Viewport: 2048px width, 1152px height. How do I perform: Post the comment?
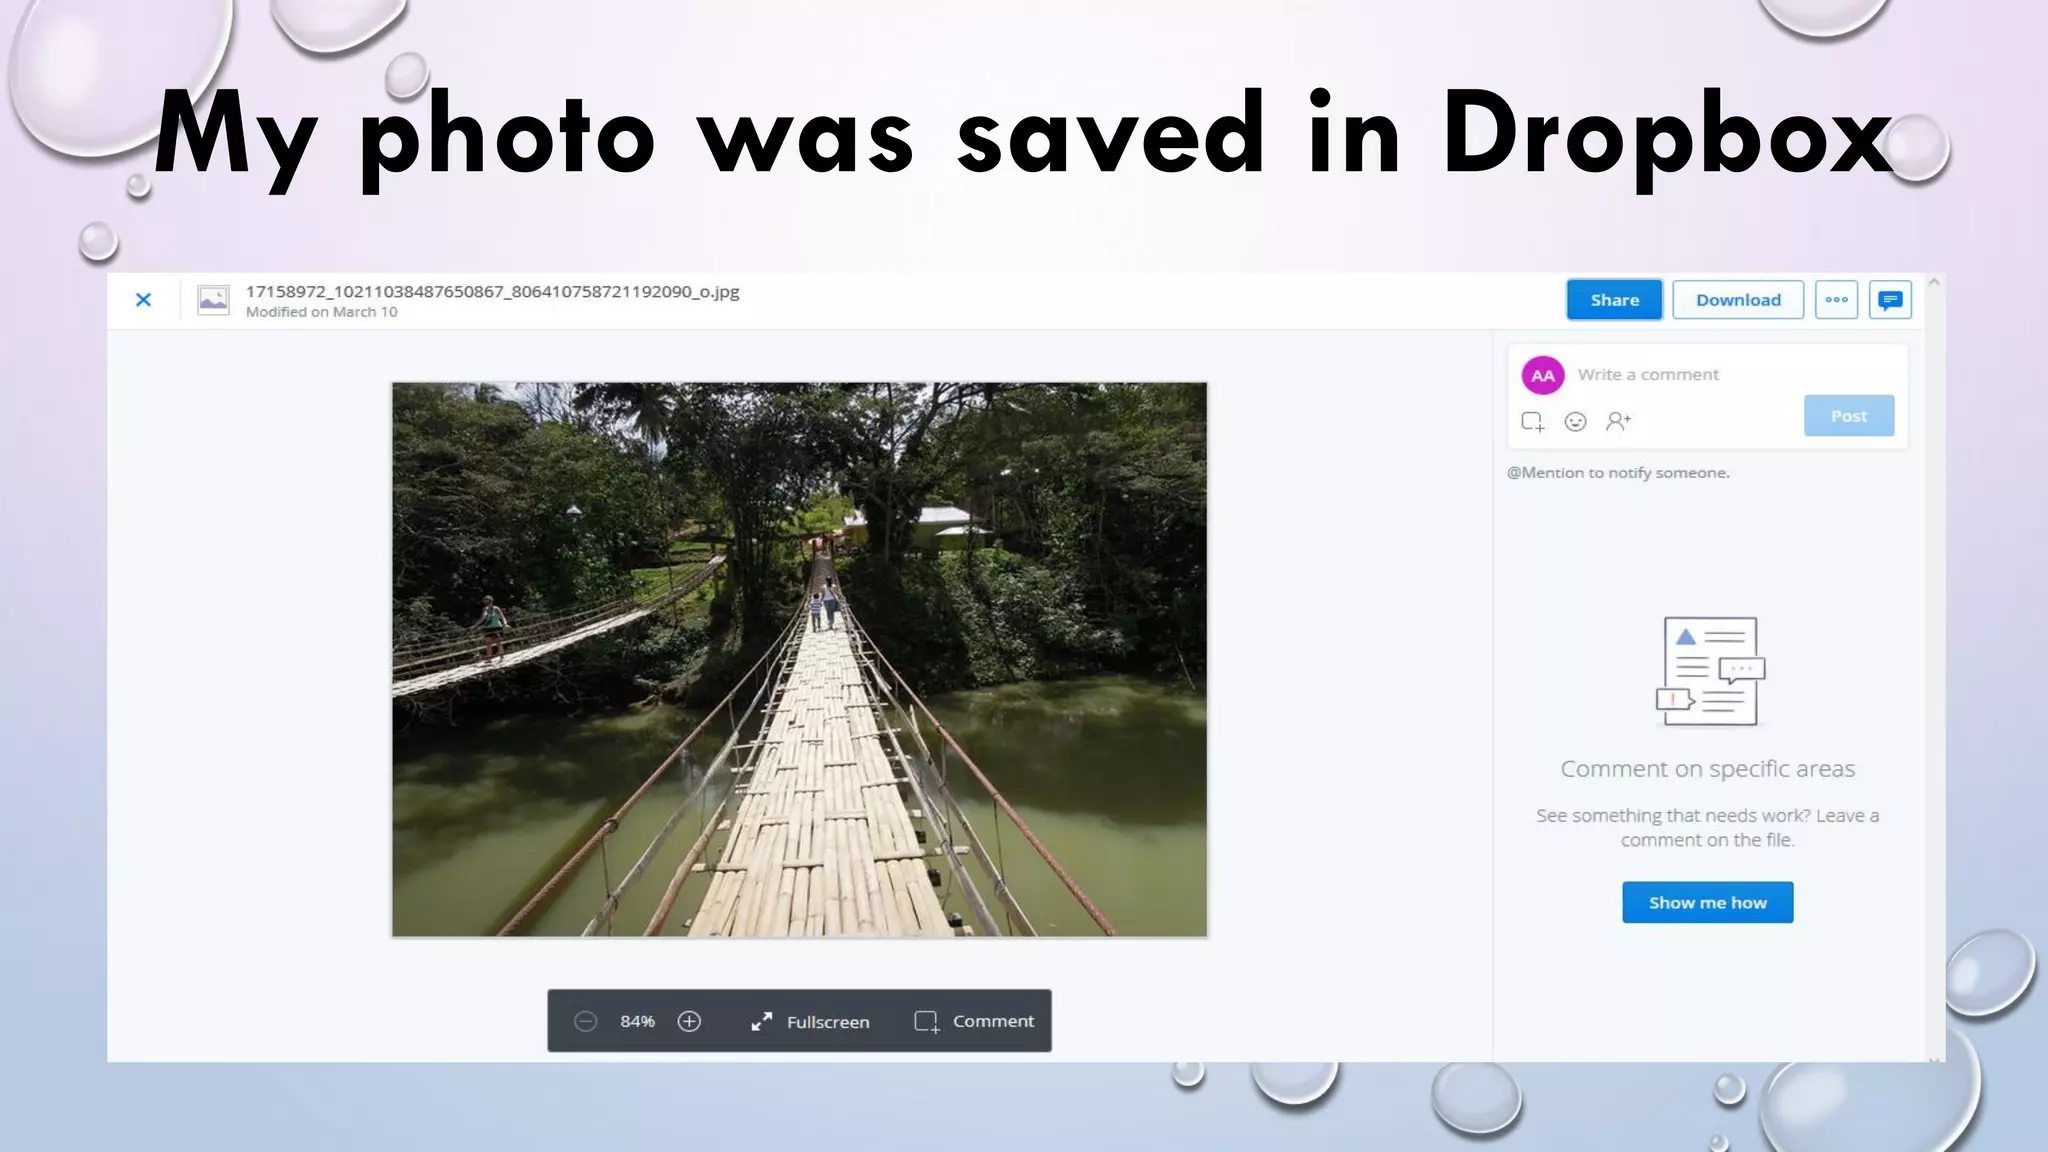(1849, 416)
